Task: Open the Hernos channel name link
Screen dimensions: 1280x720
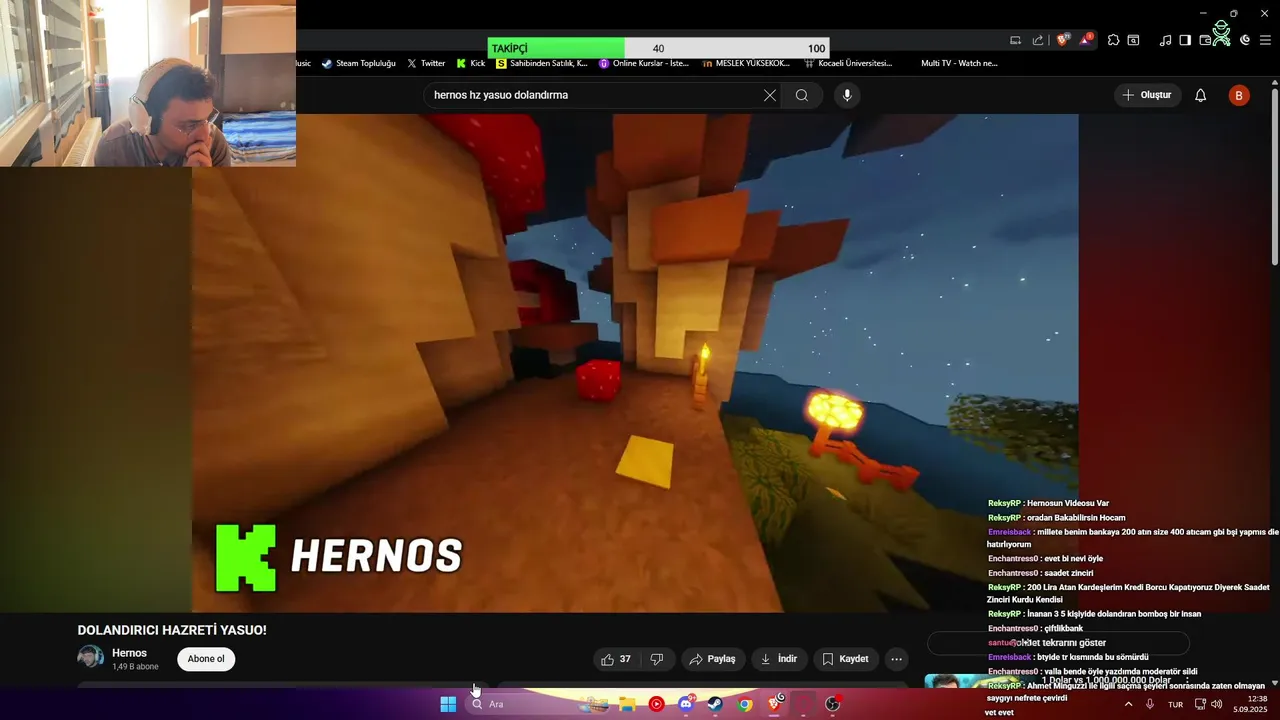Action: tap(129, 653)
